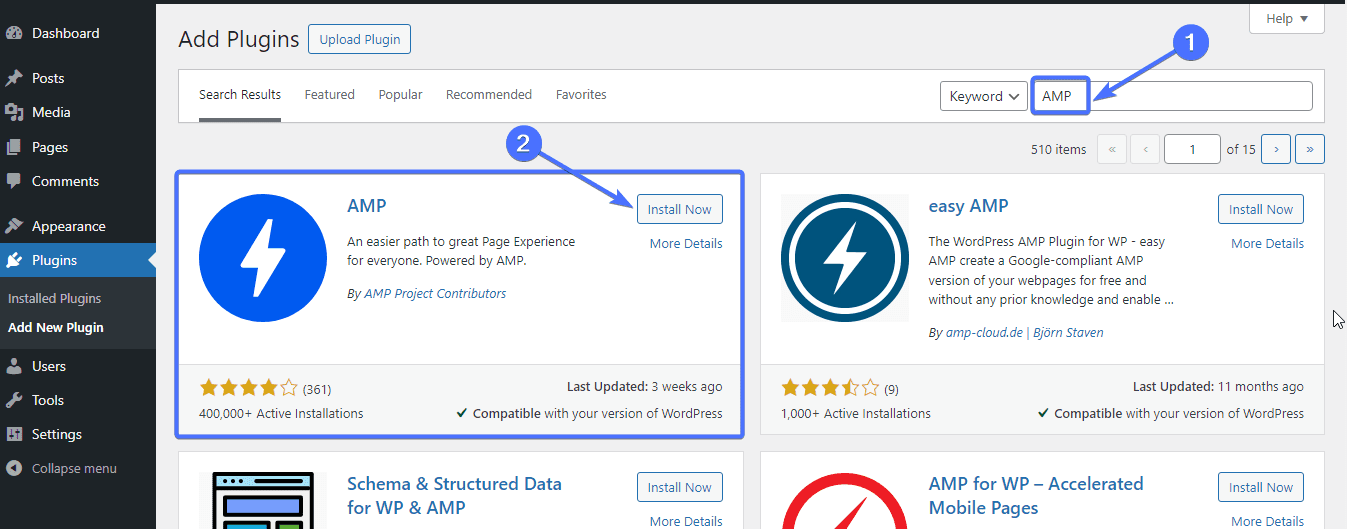Screen dimensions: 1347x529
Task: Click the 510 items count text
Action: (1058, 149)
